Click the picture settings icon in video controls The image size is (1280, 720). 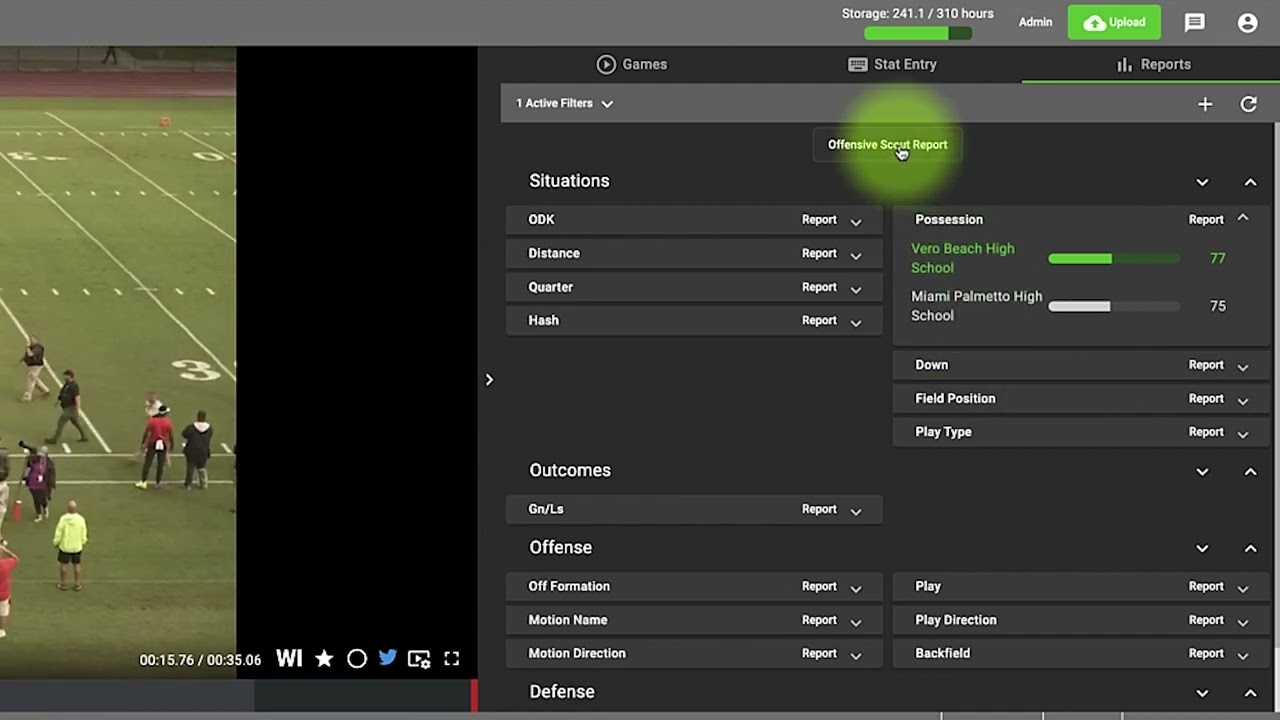pos(419,659)
